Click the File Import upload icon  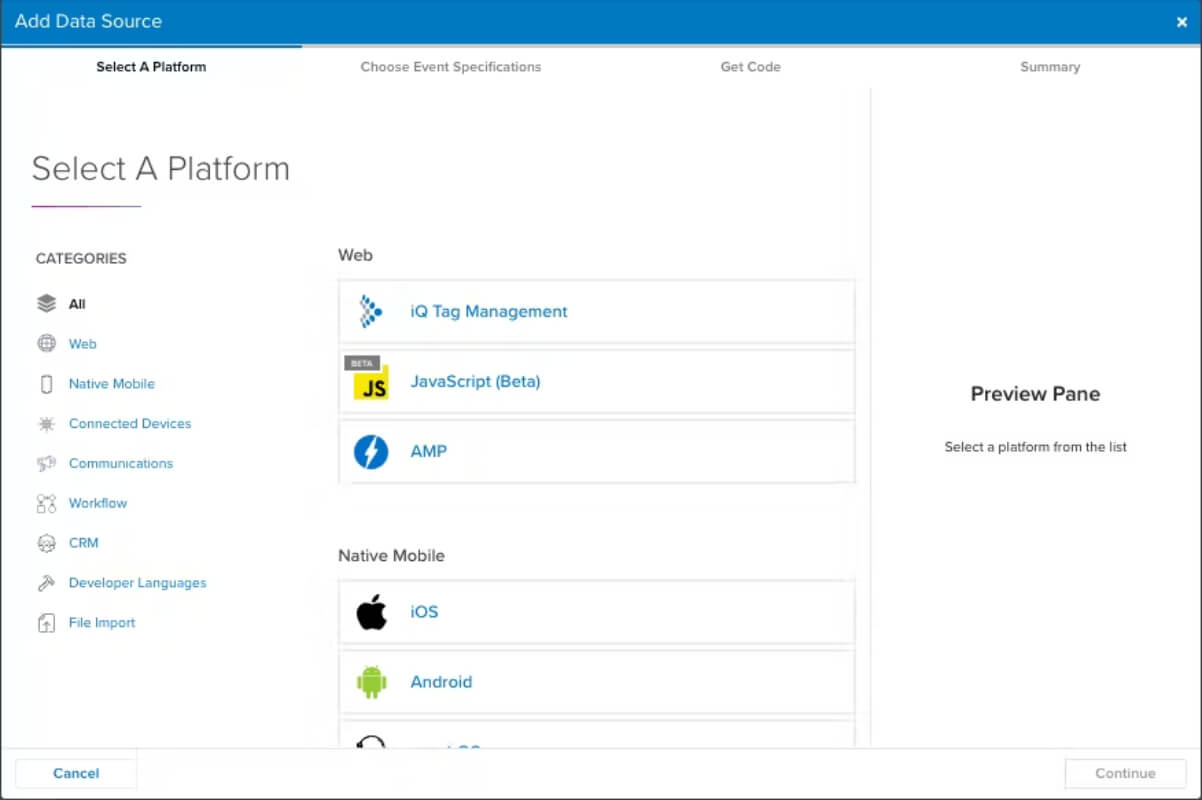point(46,623)
